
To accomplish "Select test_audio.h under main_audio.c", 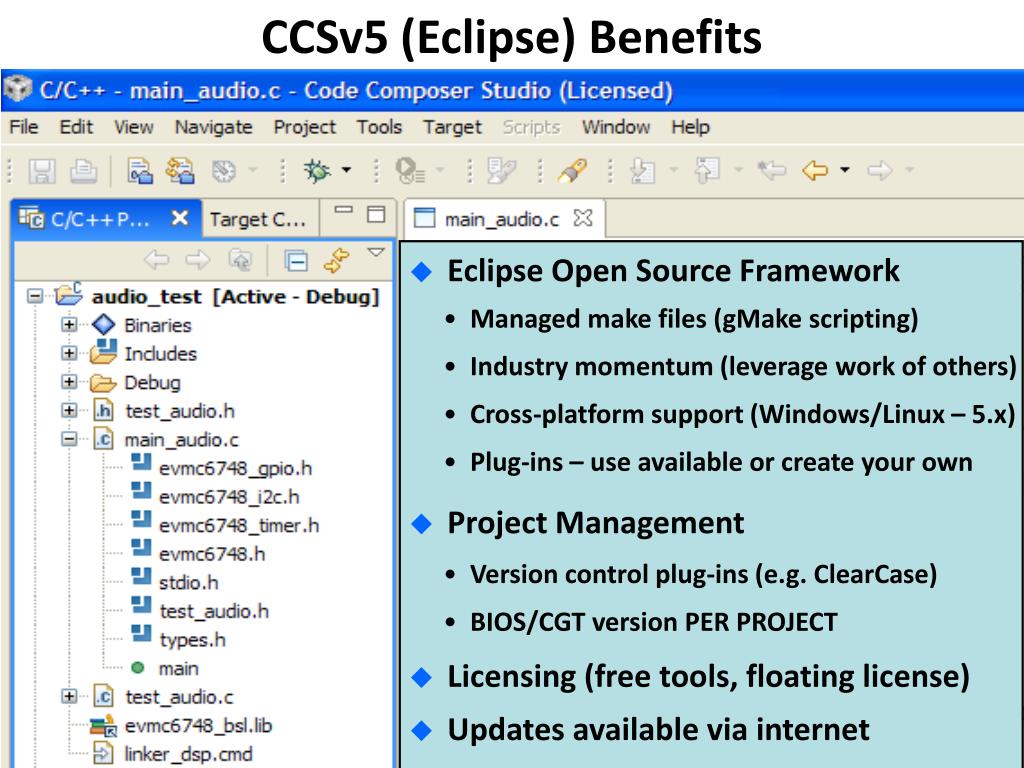I will 214,611.
